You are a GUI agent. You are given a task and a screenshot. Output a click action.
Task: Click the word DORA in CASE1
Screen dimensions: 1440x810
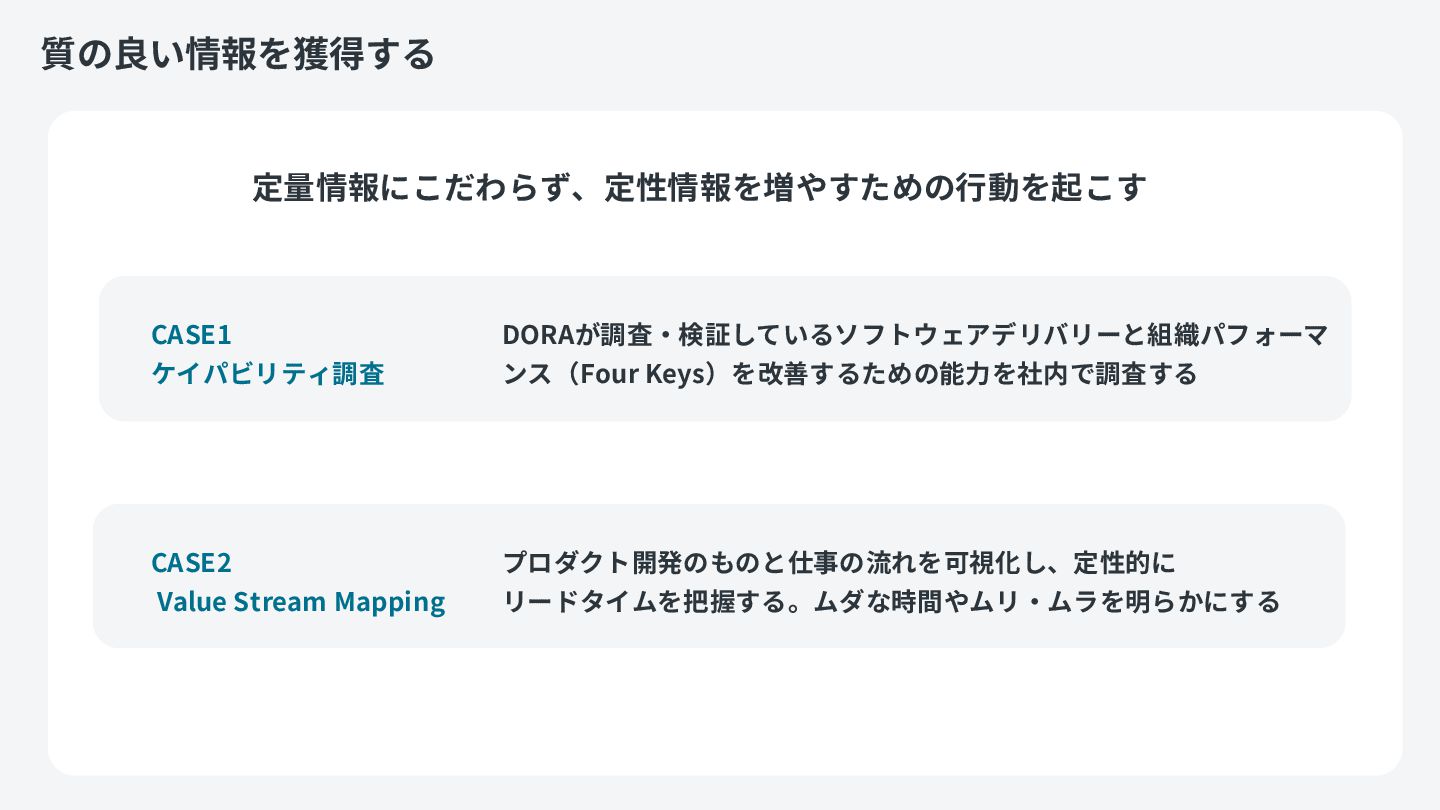[535, 335]
